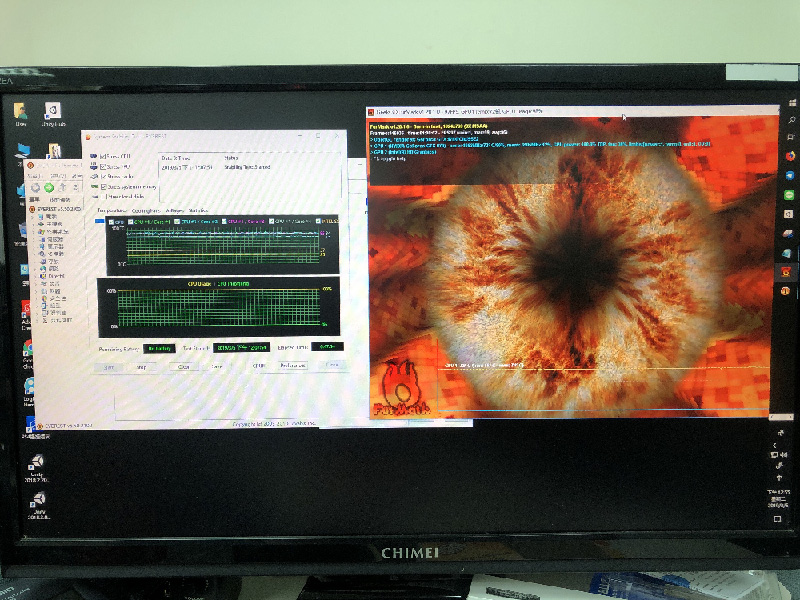Toggle the CPU checkbox above temperature graph
The image size is (800, 600).
[112, 222]
